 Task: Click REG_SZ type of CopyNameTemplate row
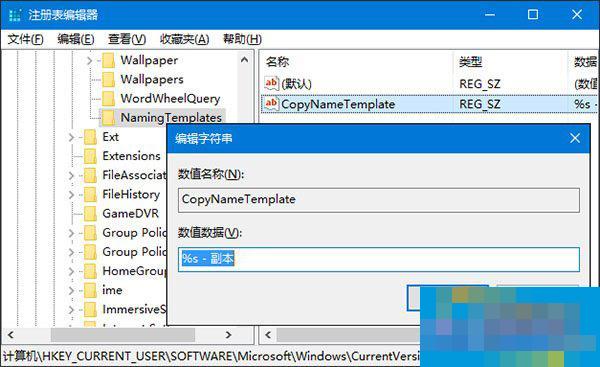point(479,104)
